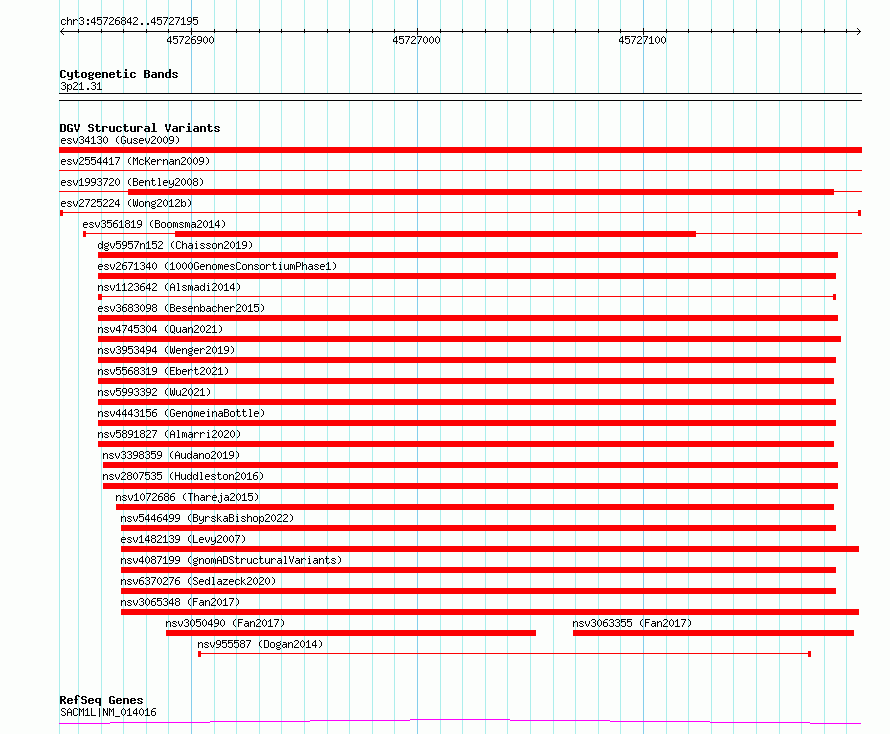The image size is (890, 734).
Task: Select the nsv5993392 (Wu2021) label
Action: tap(154, 392)
